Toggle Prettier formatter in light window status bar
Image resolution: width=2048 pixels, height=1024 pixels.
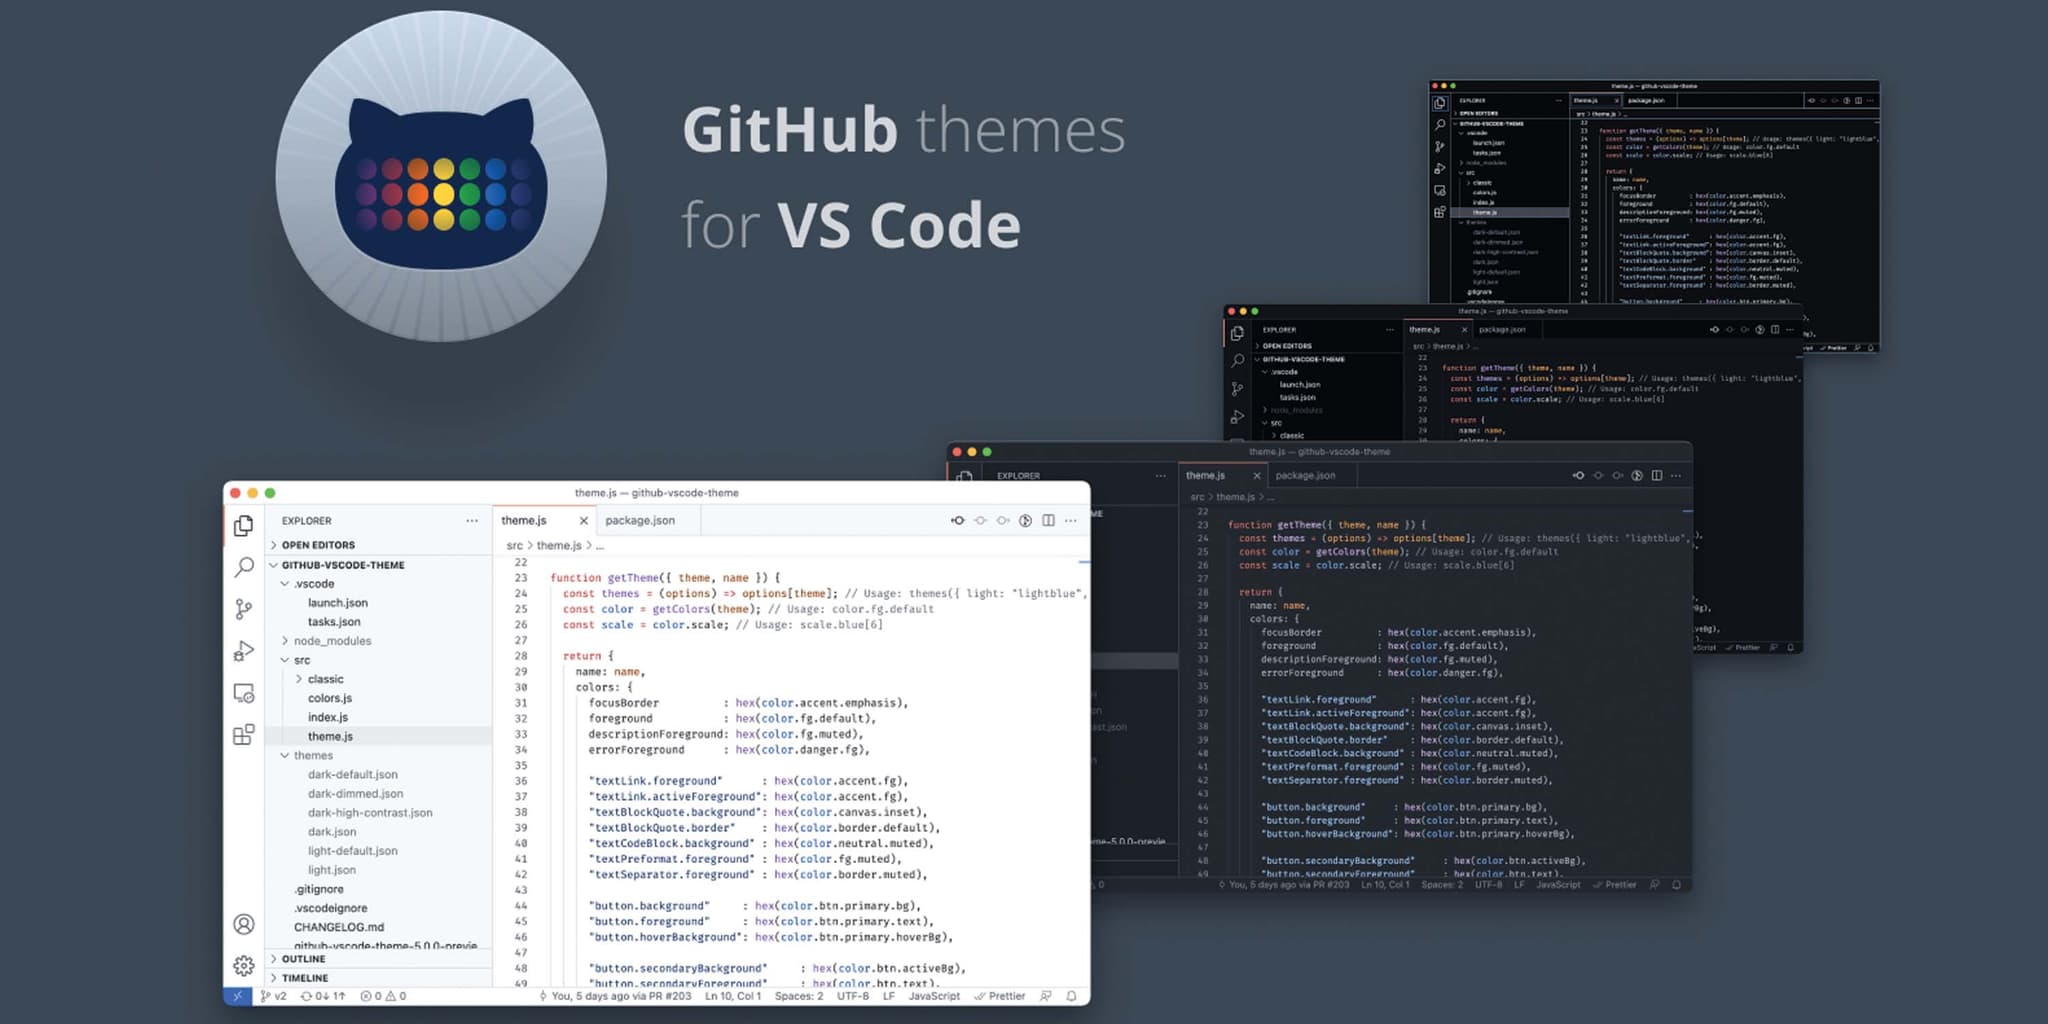click(x=1000, y=996)
